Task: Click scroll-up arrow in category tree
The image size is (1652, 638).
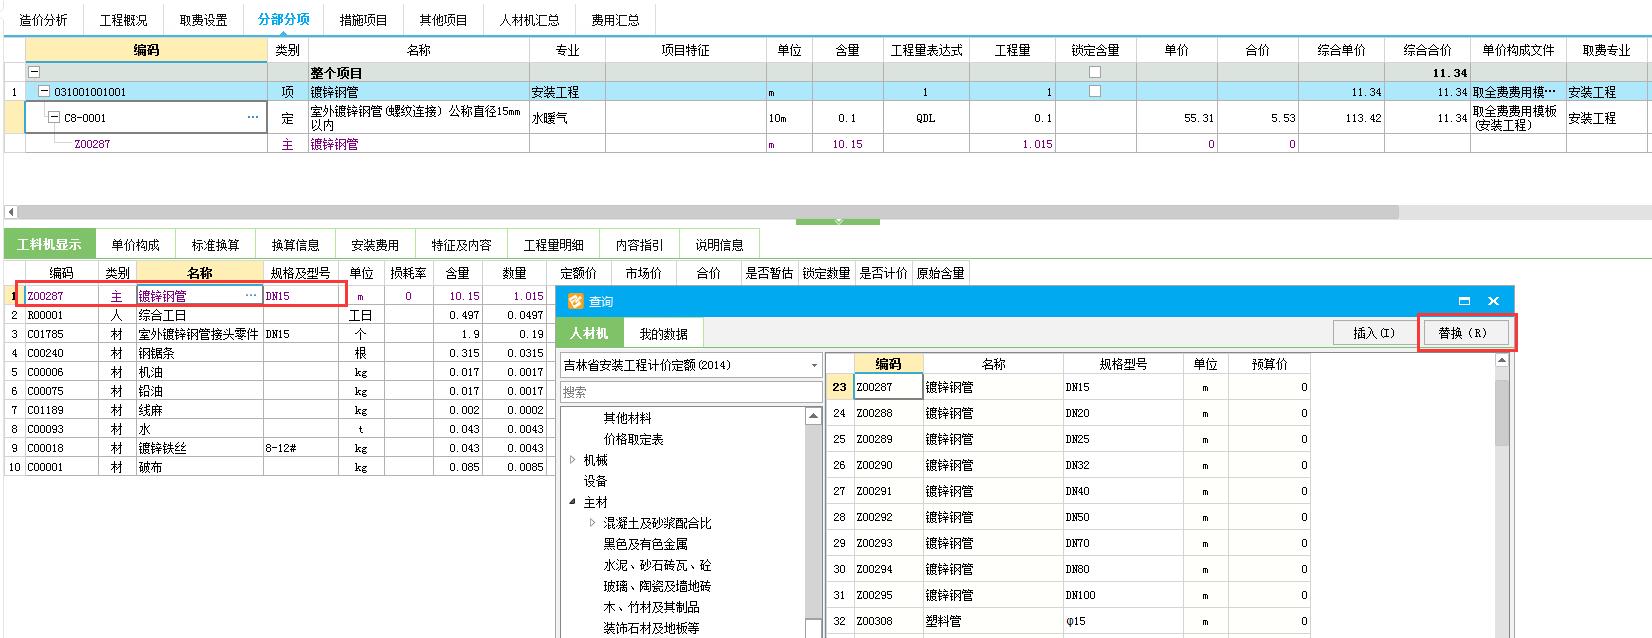Action: click(x=814, y=415)
